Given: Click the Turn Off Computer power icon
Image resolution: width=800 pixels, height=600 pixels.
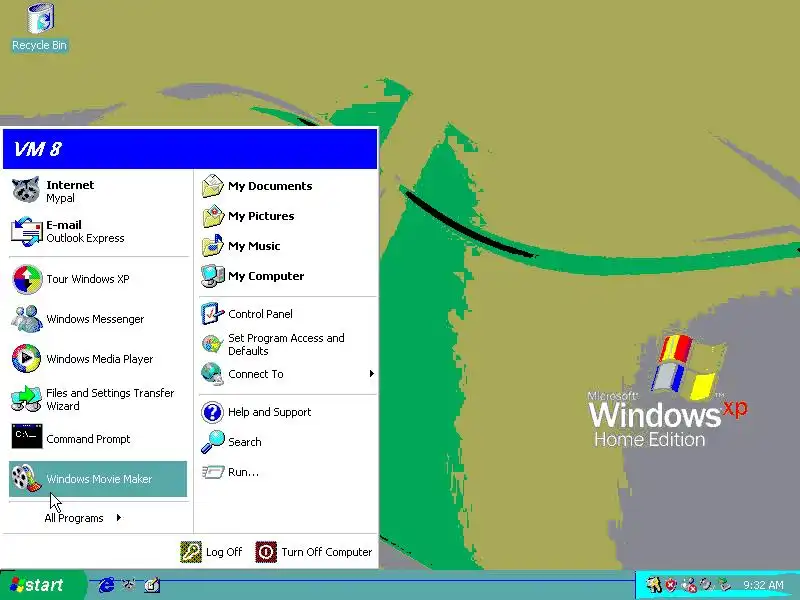Looking at the screenshot, I should tap(266, 552).
